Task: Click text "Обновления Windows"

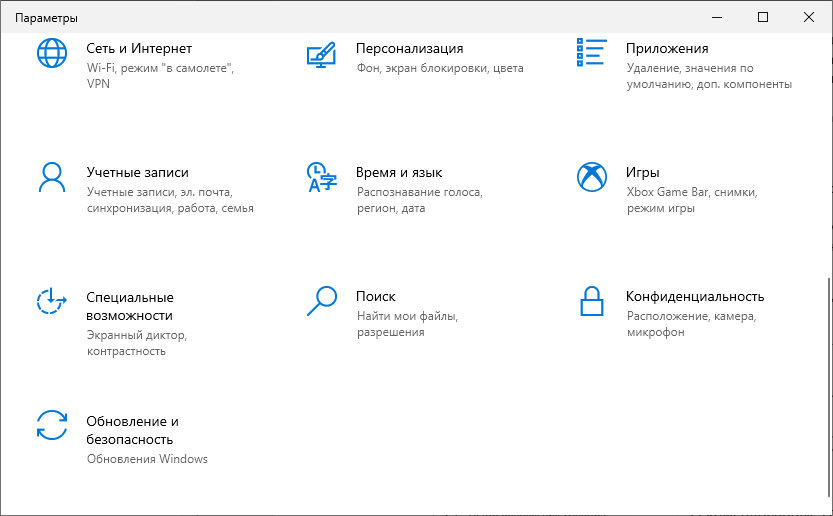Action: (147, 459)
